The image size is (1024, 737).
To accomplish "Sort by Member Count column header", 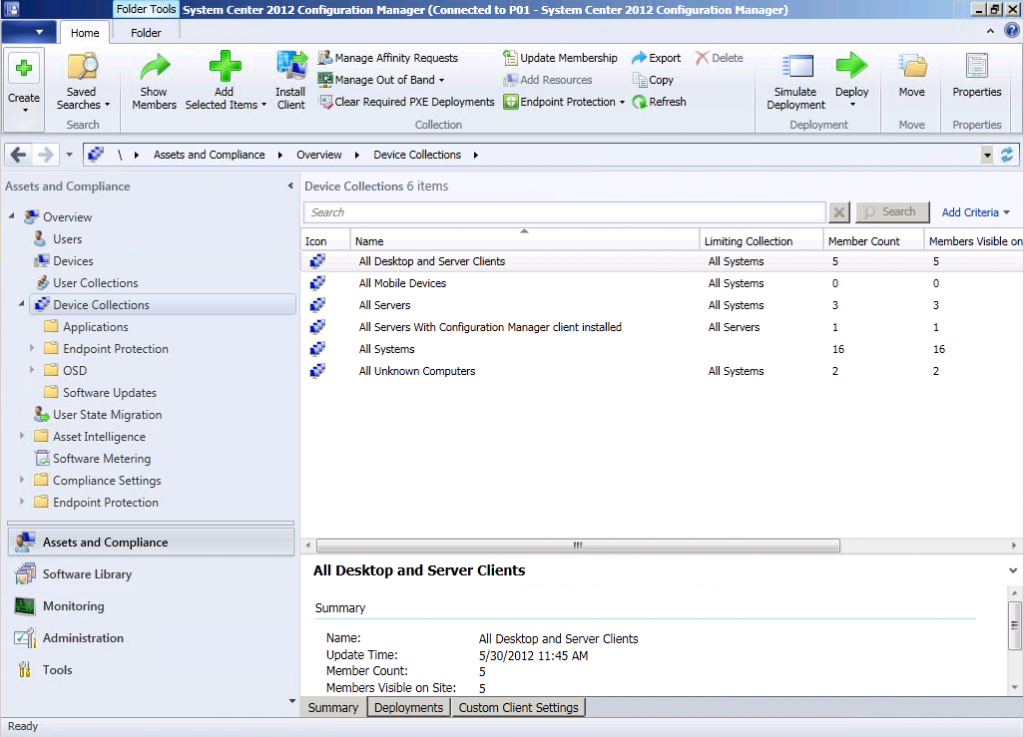I will 873,241.
